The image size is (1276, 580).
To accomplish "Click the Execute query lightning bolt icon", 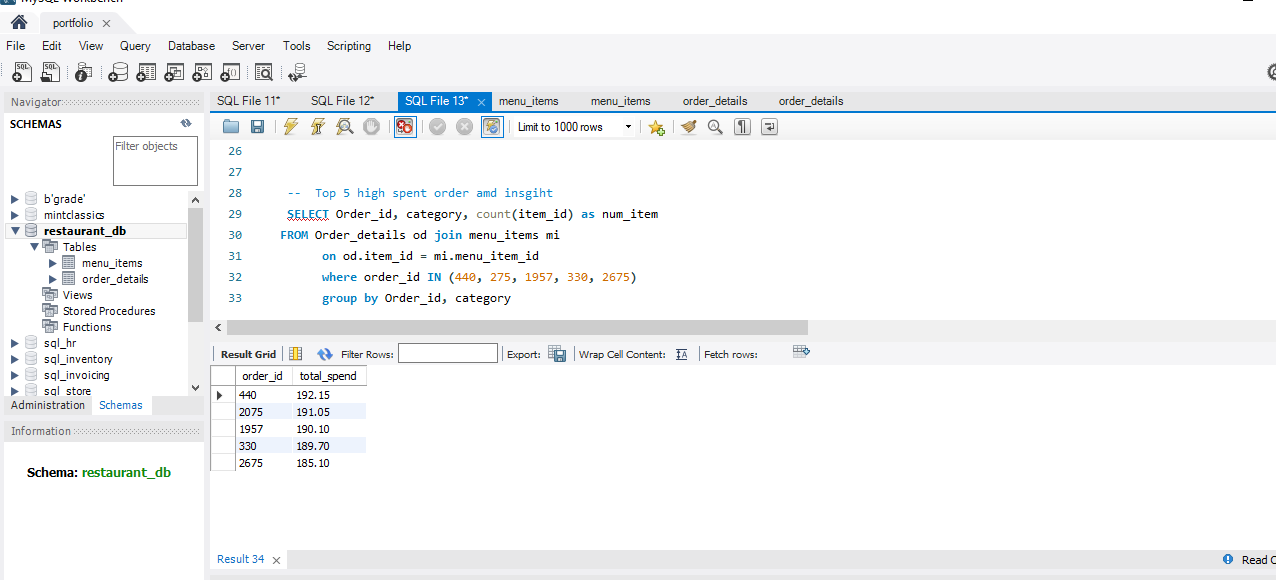I will 291,127.
